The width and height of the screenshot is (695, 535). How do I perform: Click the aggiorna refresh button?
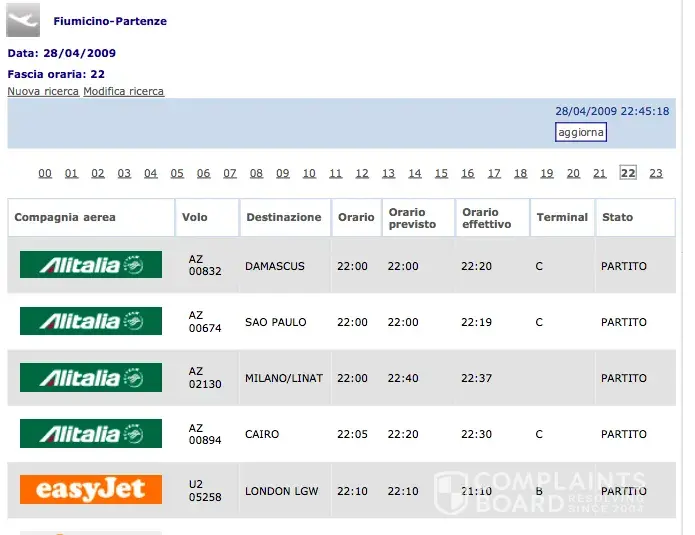581,132
